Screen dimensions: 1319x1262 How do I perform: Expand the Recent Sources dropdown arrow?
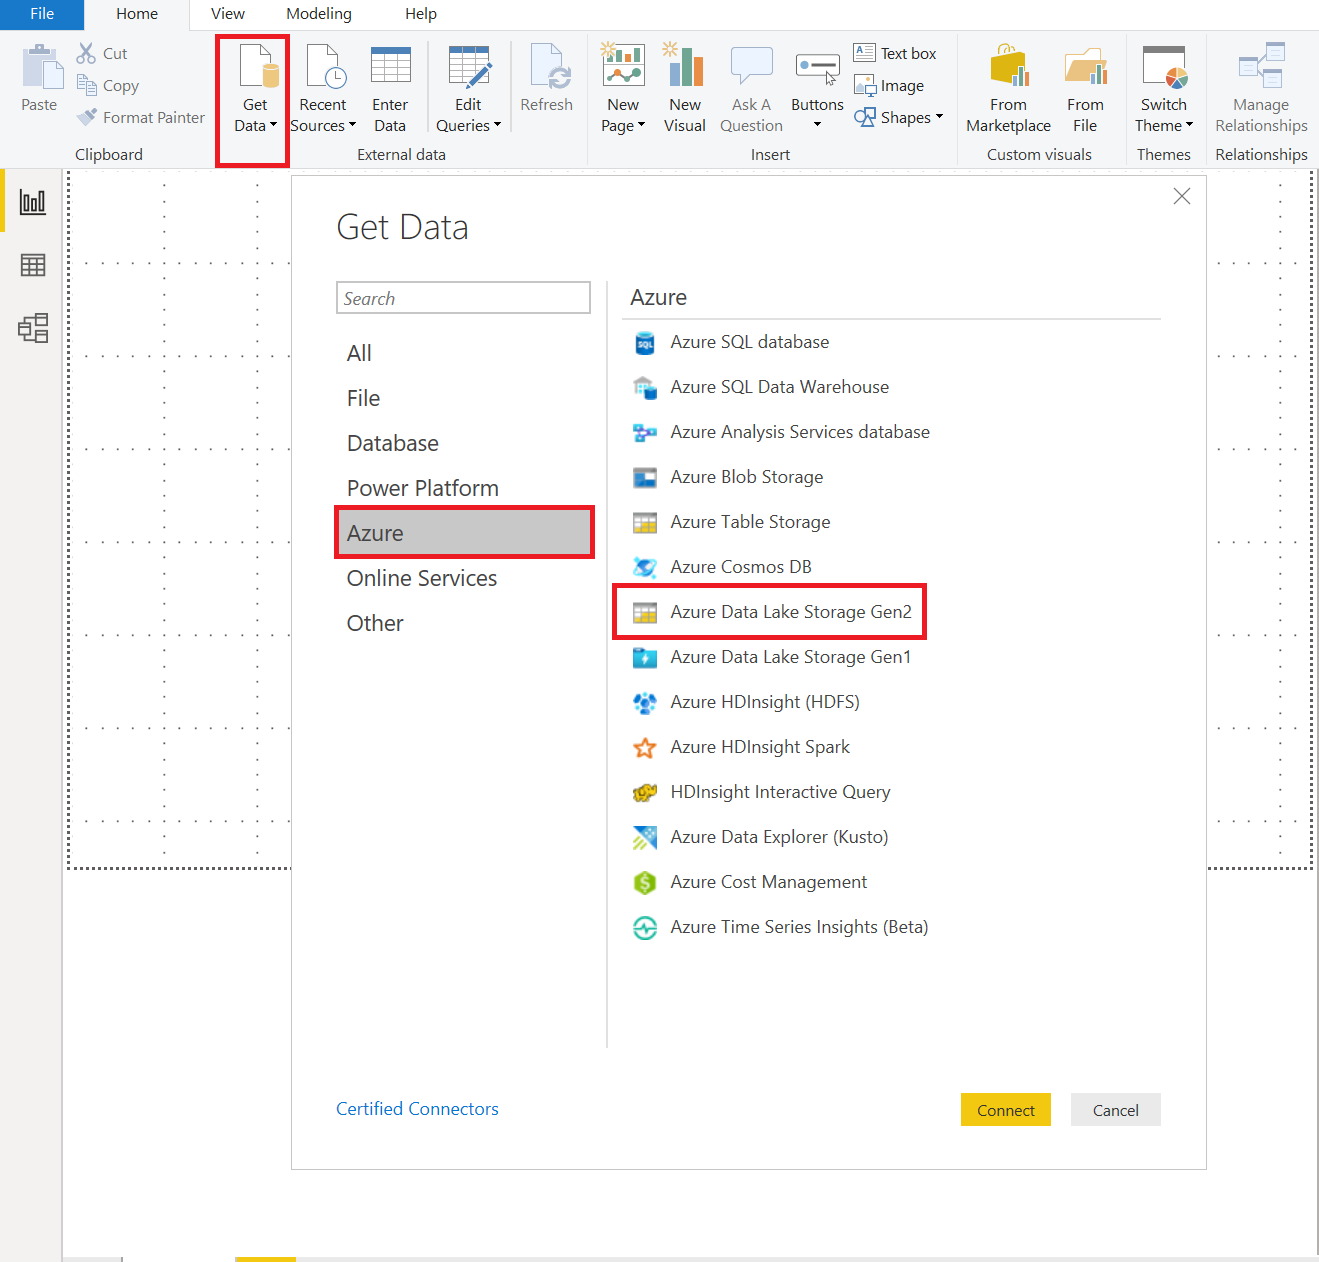tap(352, 126)
